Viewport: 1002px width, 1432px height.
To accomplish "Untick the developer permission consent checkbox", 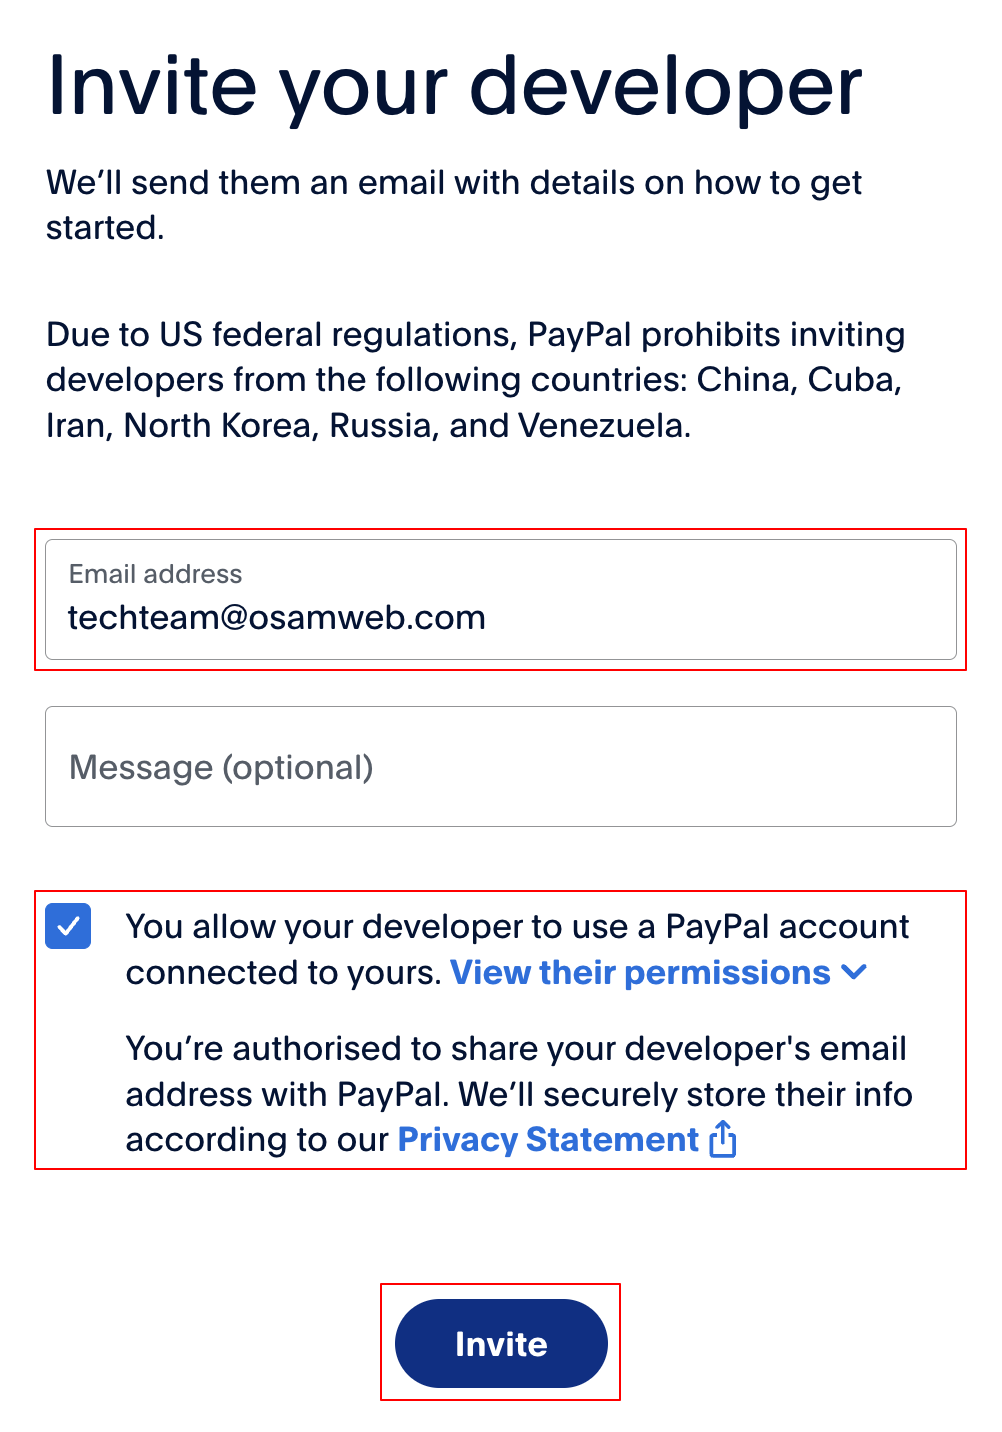I will [68, 927].
